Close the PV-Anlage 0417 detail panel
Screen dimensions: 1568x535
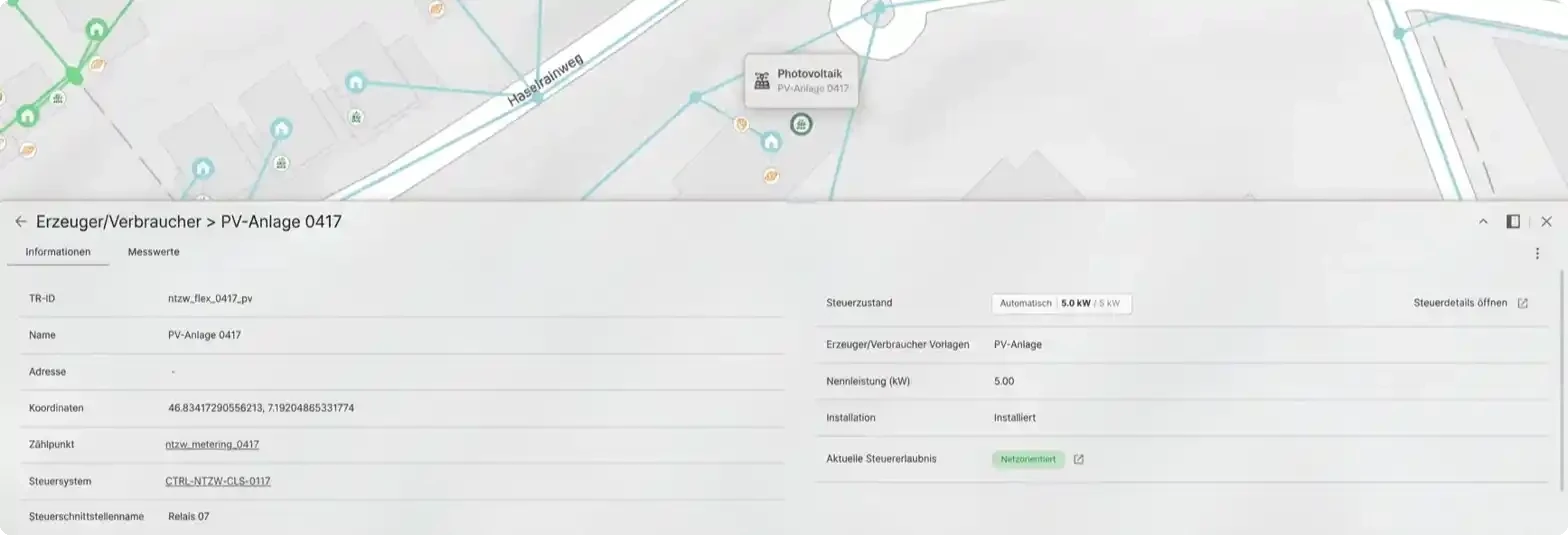[1546, 221]
